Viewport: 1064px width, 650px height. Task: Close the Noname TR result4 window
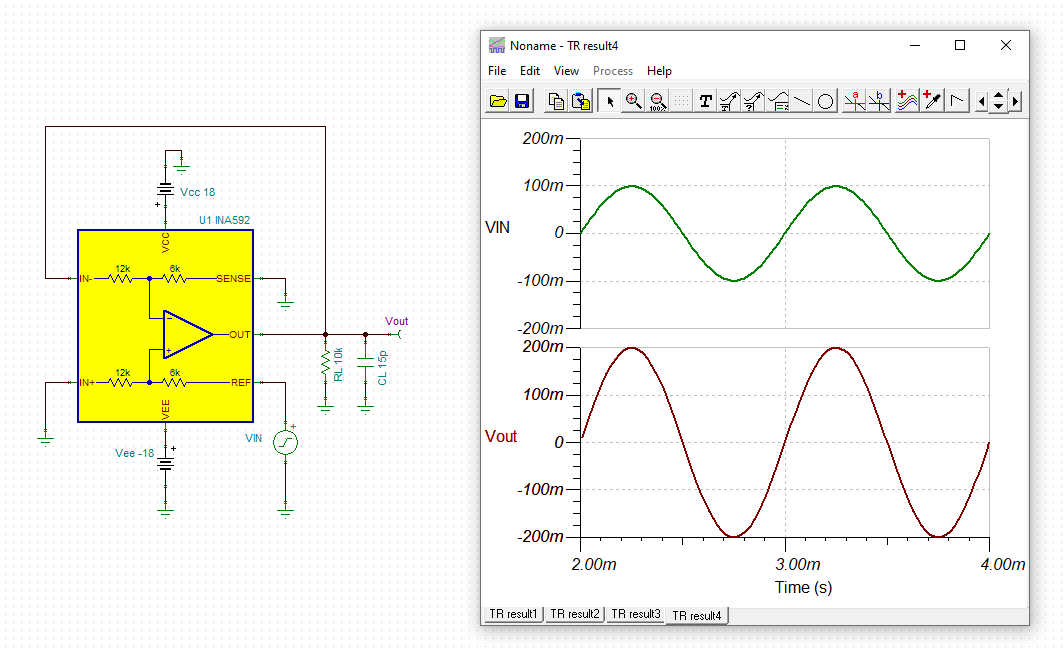[1006, 45]
